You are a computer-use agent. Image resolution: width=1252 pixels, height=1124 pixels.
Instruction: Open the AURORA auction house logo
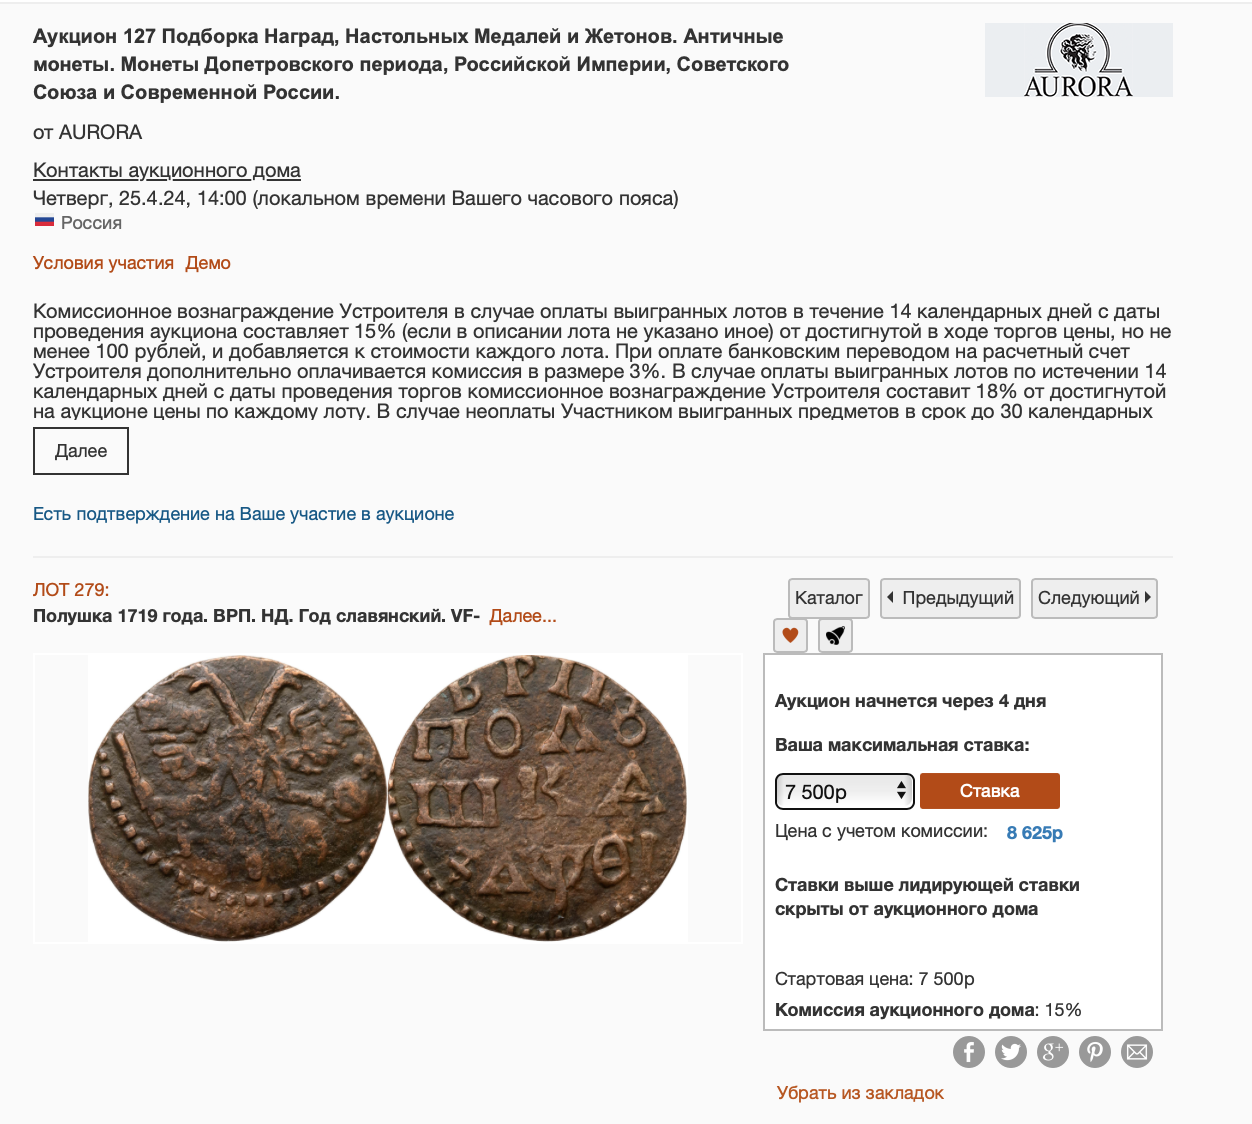[1078, 60]
